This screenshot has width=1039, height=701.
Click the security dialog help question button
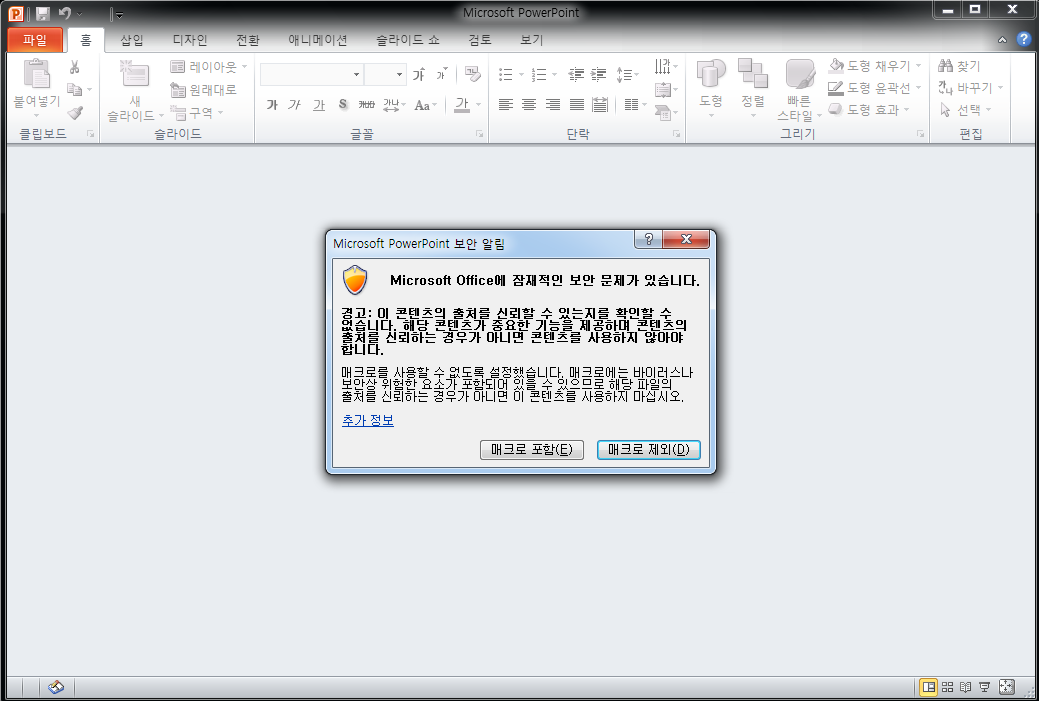click(x=649, y=239)
